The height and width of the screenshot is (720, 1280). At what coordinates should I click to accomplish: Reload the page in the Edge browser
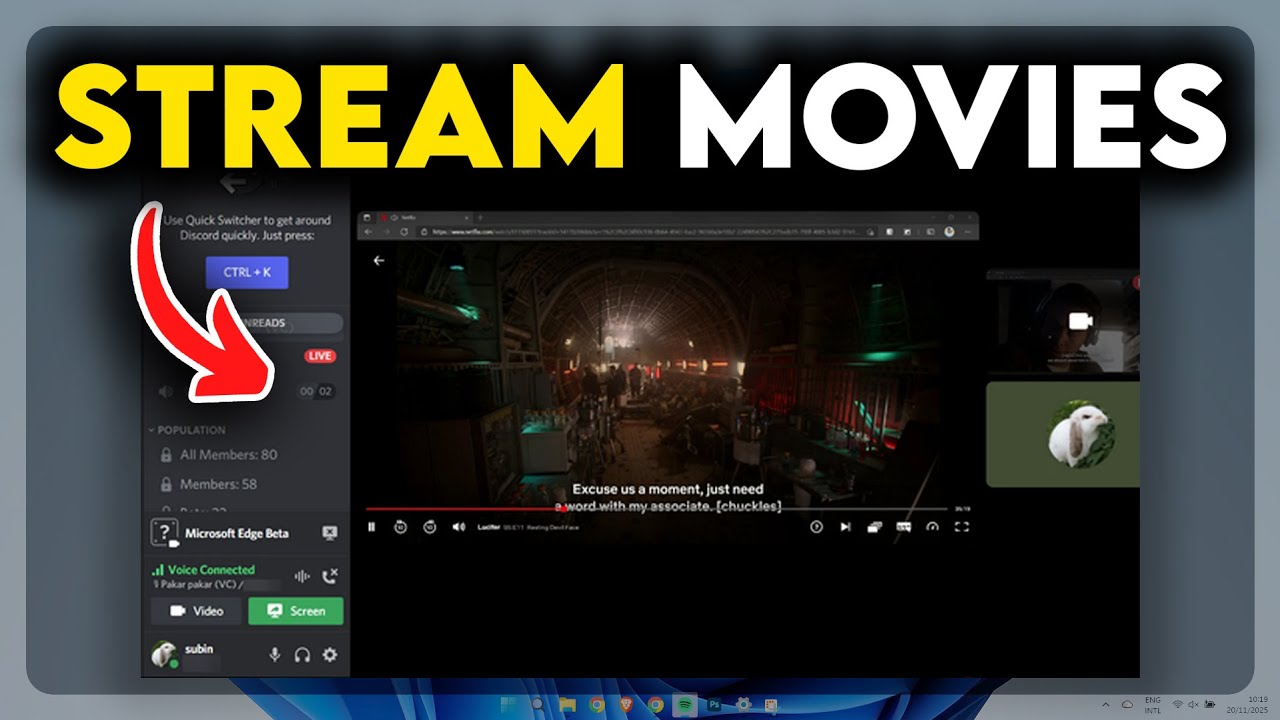pos(403,231)
